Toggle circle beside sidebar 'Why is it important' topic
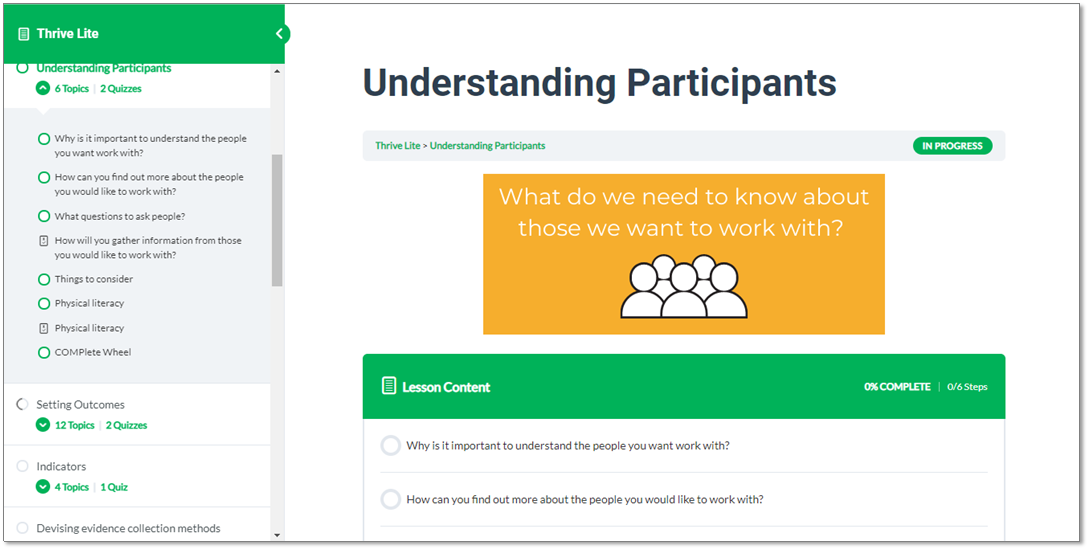 tap(44, 139)
